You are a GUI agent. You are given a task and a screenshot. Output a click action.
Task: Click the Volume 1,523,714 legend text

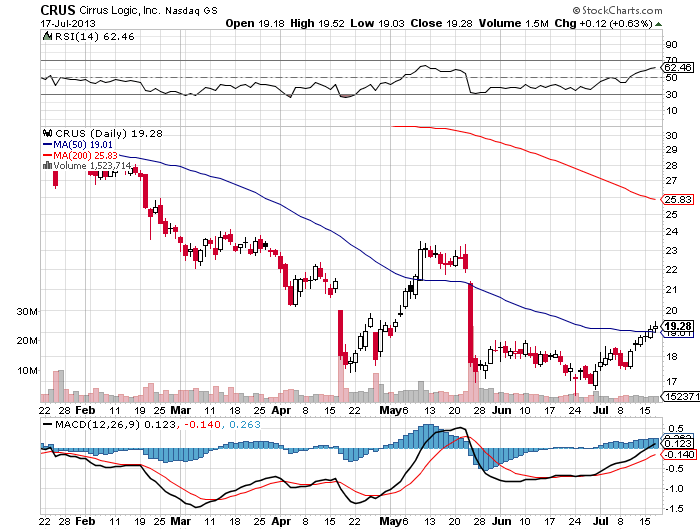coord(92,166)
